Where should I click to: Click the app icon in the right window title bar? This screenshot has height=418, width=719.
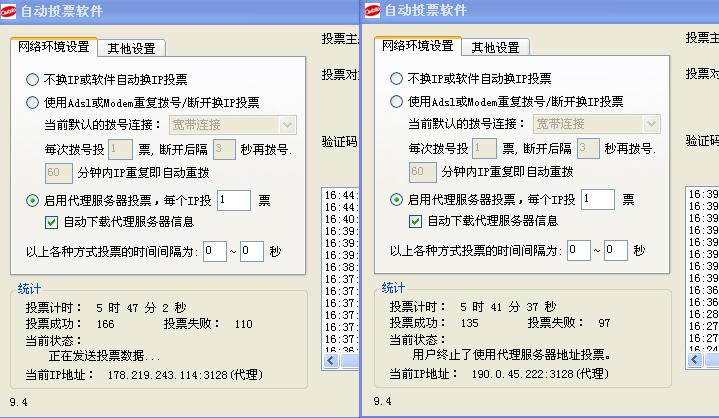(371, 11)
